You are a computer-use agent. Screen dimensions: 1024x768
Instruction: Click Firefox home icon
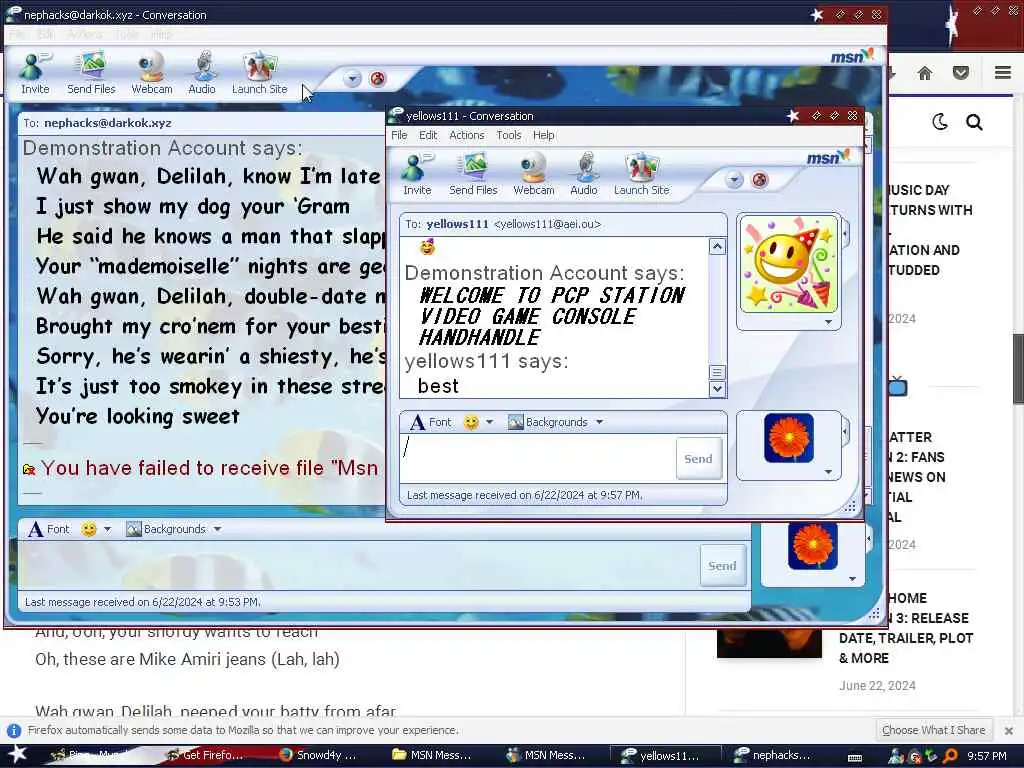[x=925, y=72]
